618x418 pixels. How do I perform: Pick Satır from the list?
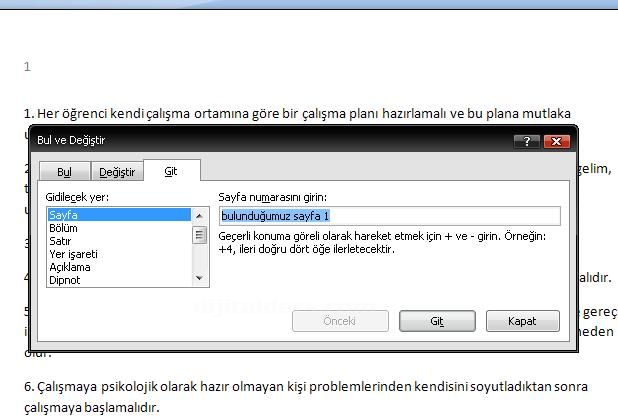click(119, 241)
